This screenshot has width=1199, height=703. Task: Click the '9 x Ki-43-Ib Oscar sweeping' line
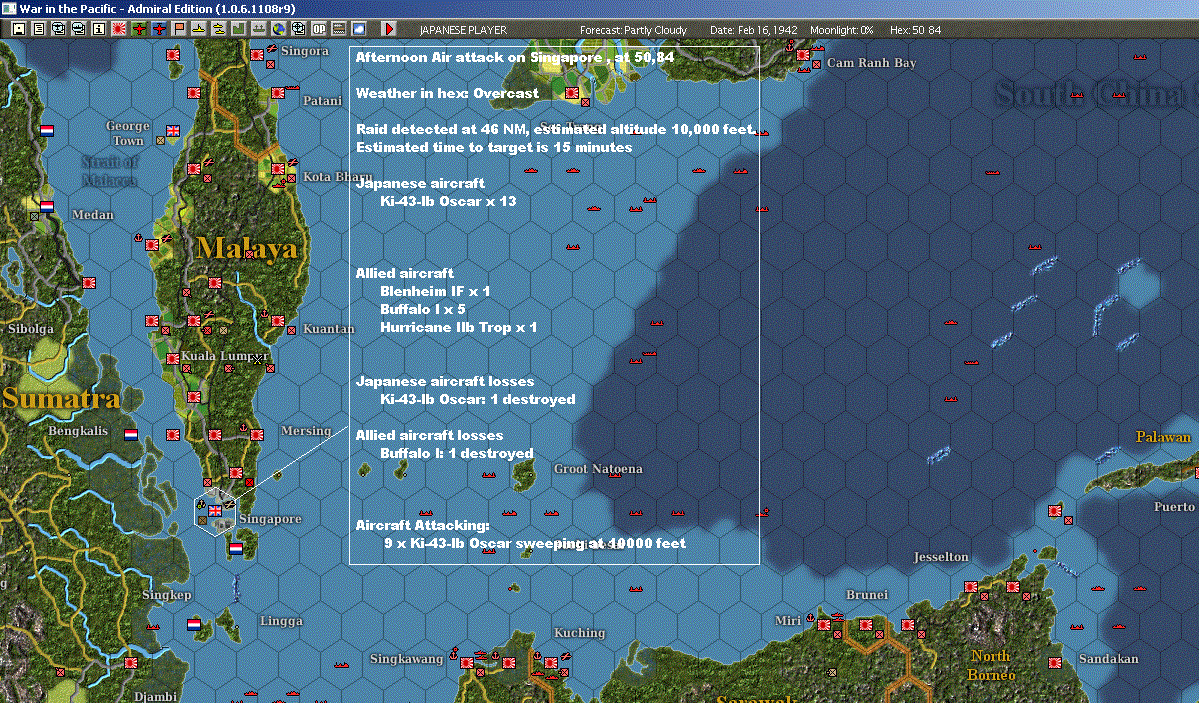click(x=535, y=543)
